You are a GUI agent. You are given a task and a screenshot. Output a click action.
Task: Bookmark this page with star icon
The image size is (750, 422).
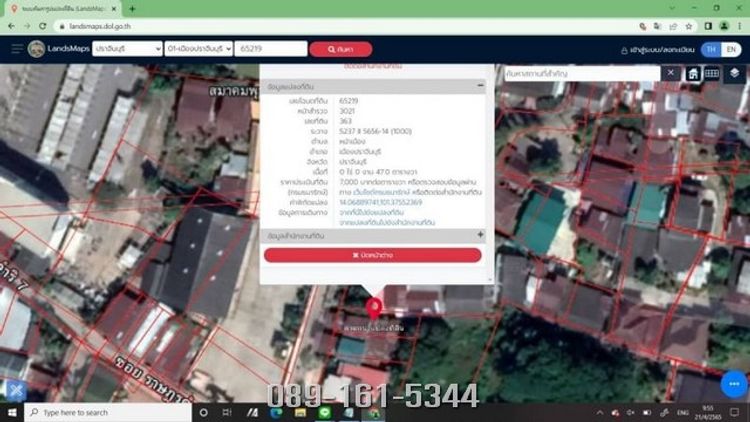pos(689,26)
